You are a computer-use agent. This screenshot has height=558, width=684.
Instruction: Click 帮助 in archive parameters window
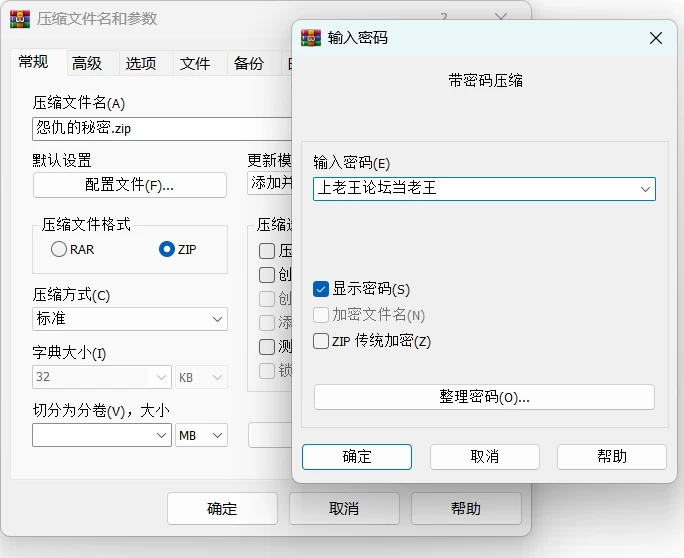coord(466,509)
